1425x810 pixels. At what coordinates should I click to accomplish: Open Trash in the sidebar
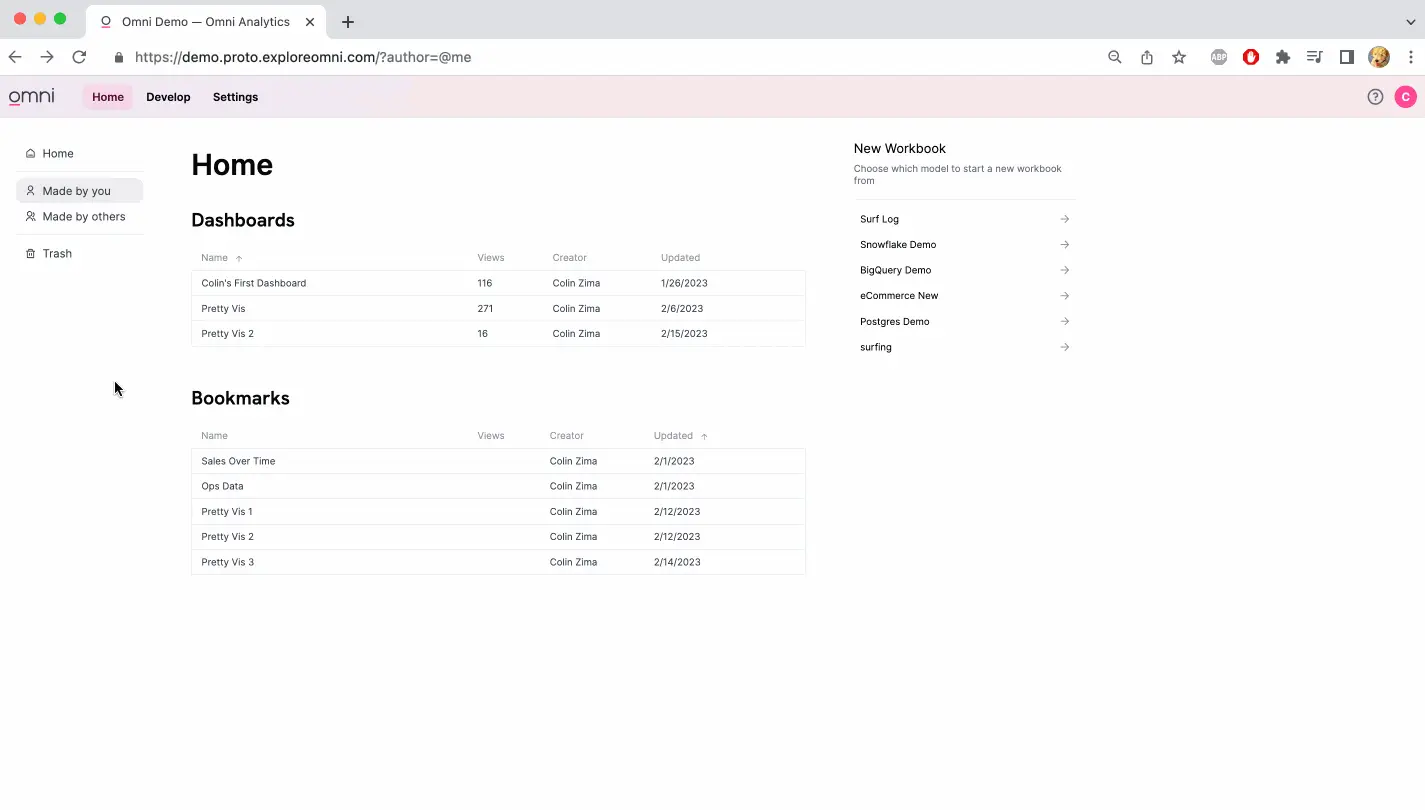57,254
